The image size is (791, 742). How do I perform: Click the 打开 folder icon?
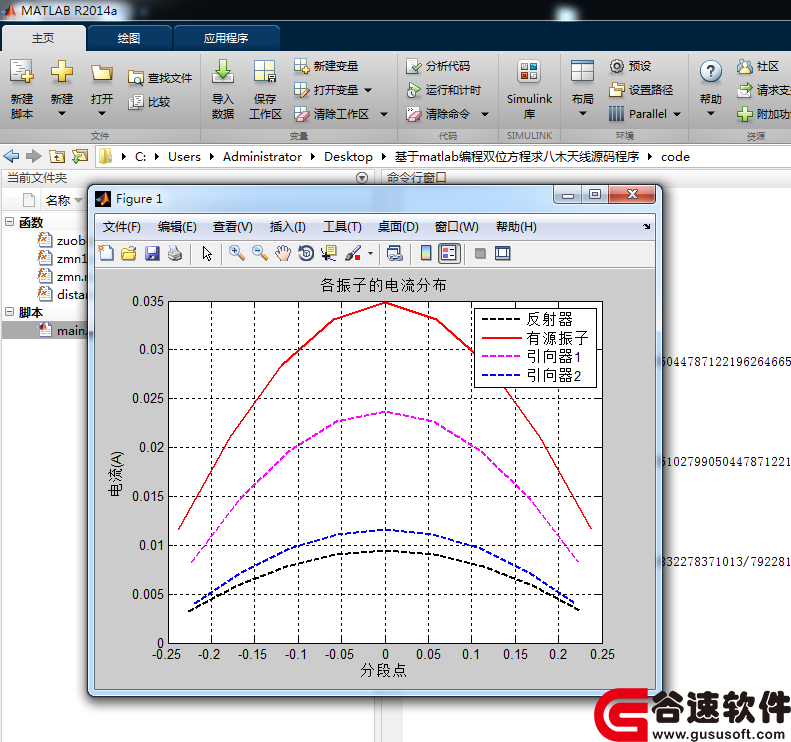tap(101, 74)
